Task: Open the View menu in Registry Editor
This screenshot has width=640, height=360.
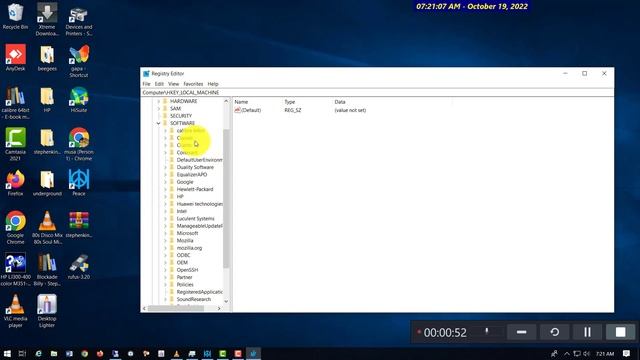Action: tap(173, 84)
